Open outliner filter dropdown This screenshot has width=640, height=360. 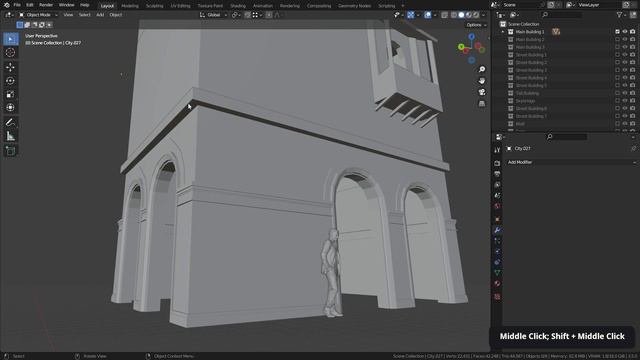621,15
